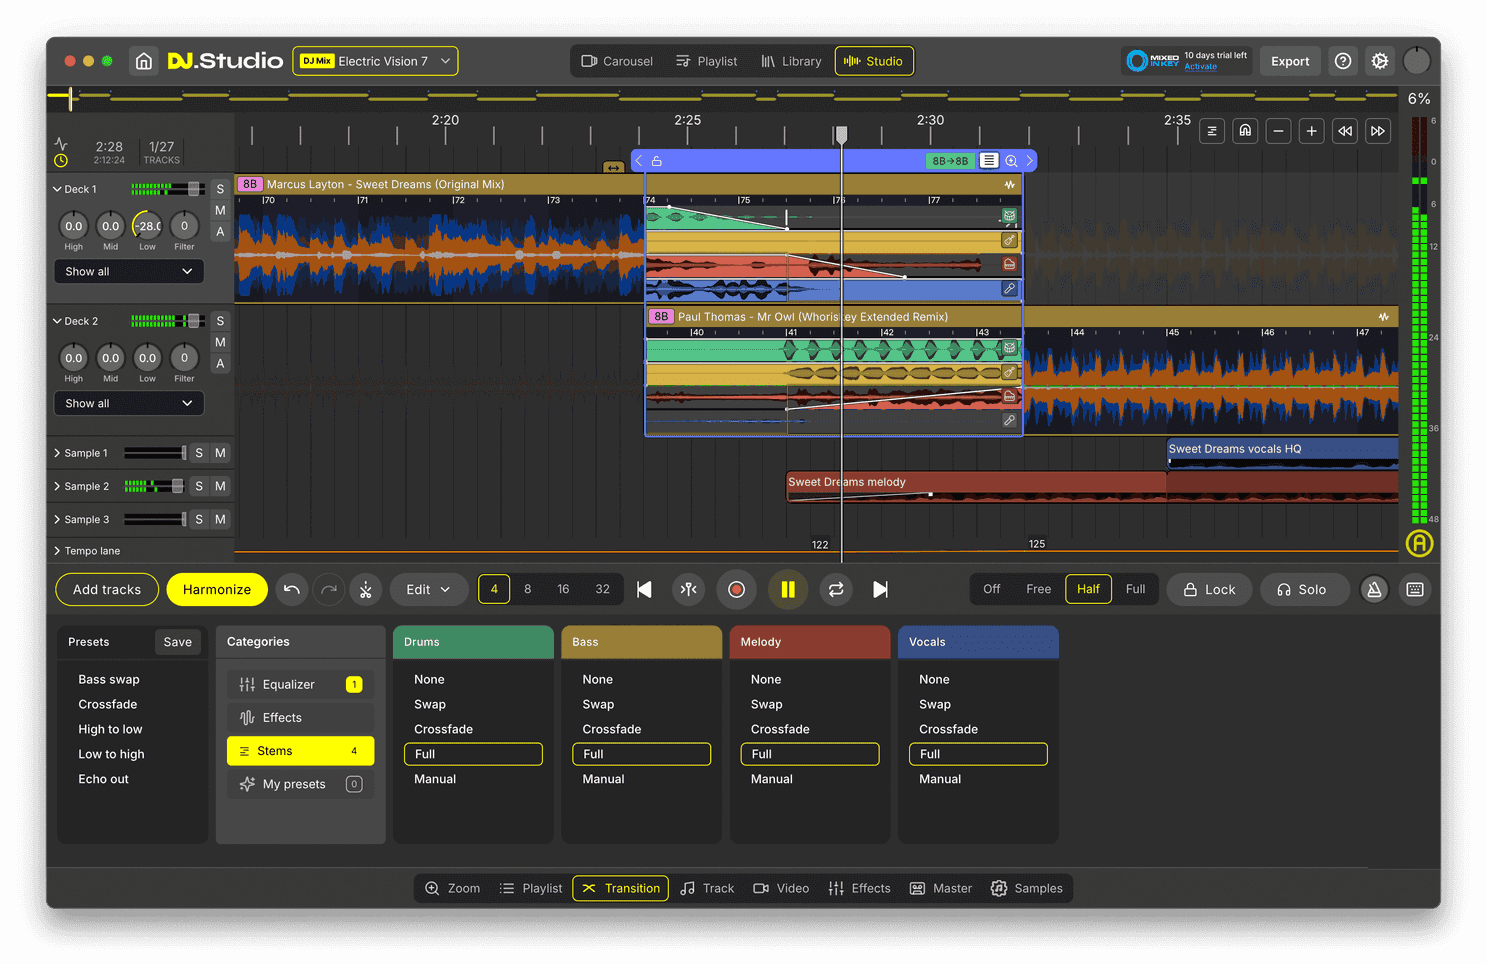
Task: Click the Home icon
Action: point(144,61)
